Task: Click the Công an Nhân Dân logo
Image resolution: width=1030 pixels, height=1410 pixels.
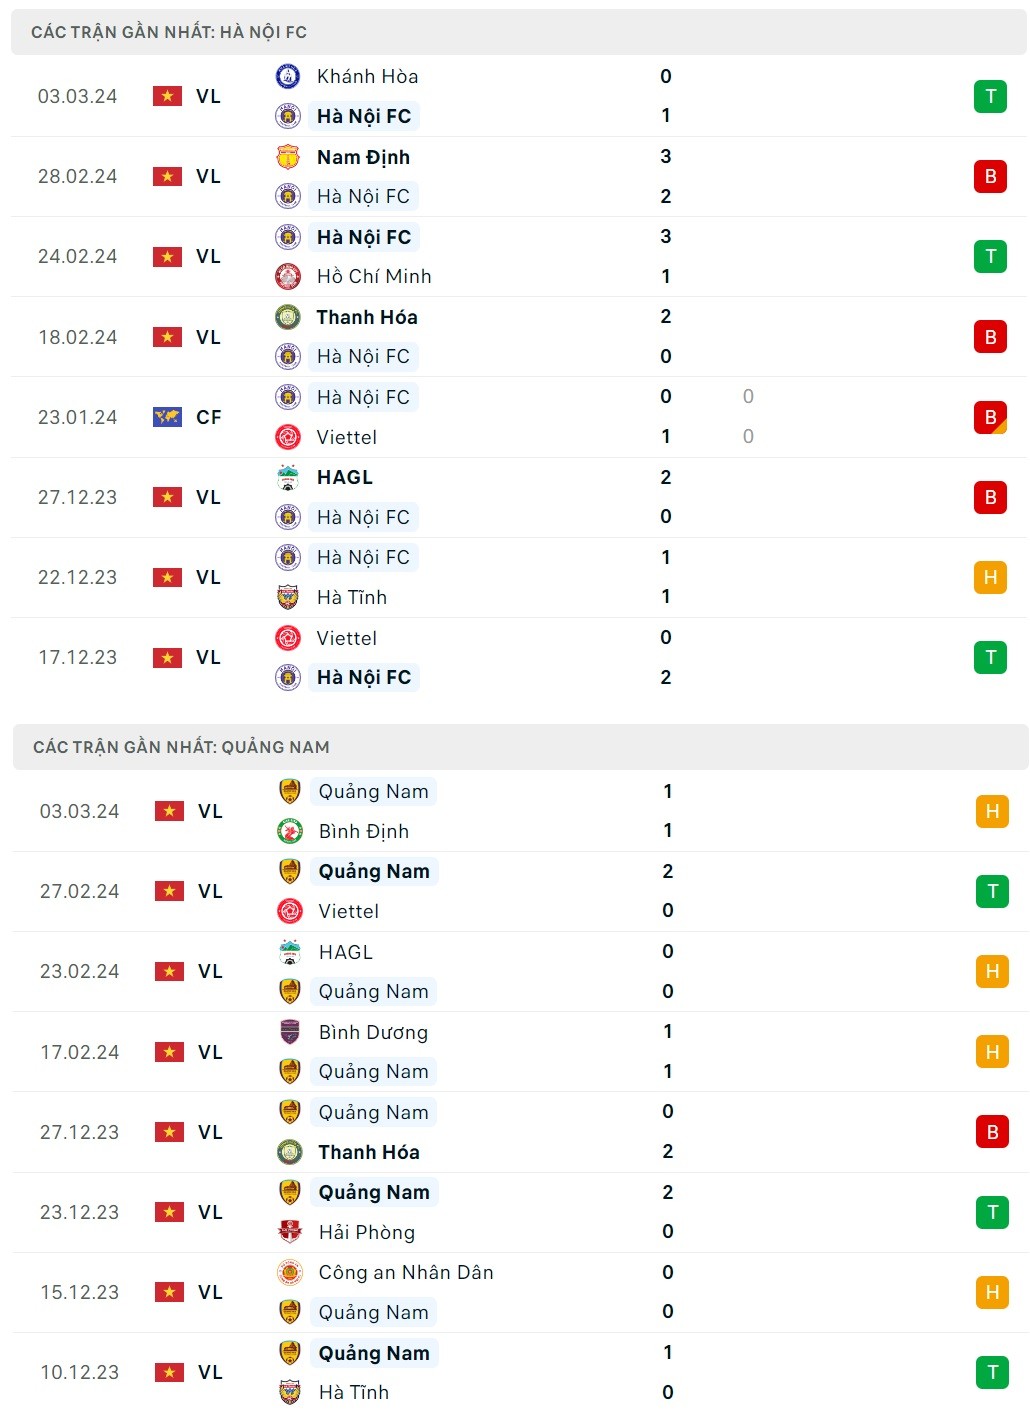Action: tap(290, 1272)
